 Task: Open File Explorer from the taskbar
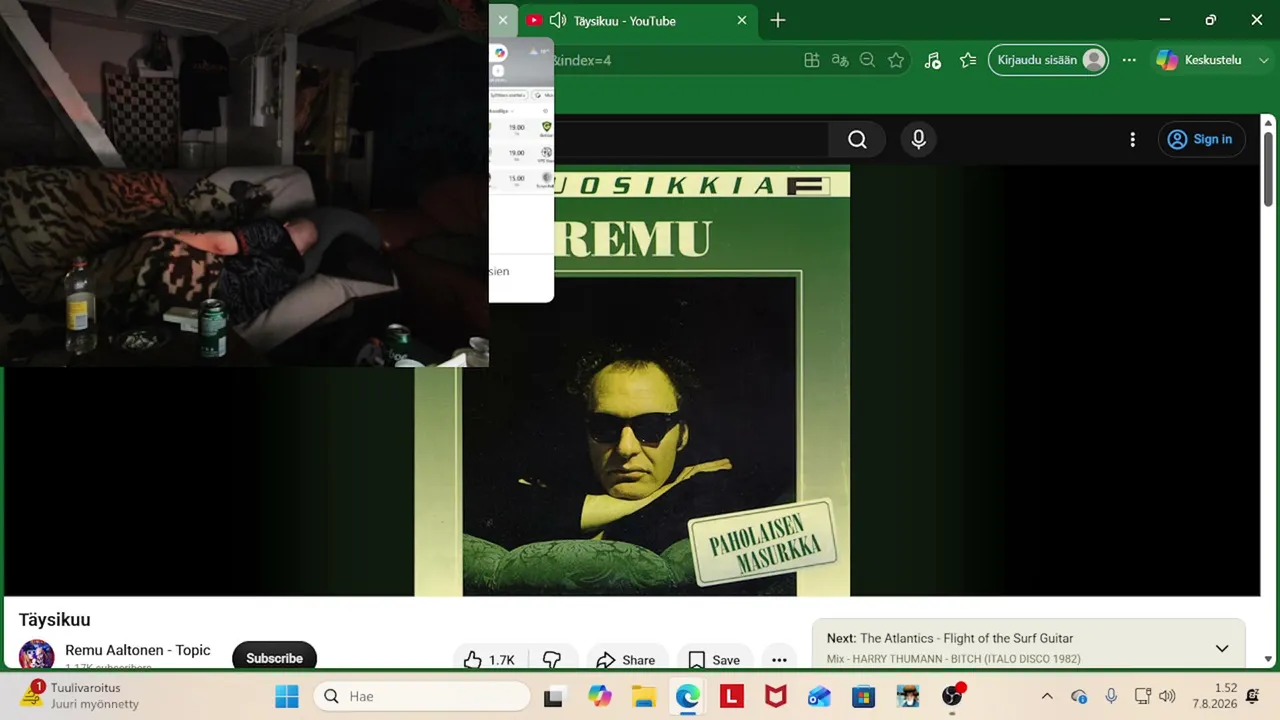(x=643, y=696)
